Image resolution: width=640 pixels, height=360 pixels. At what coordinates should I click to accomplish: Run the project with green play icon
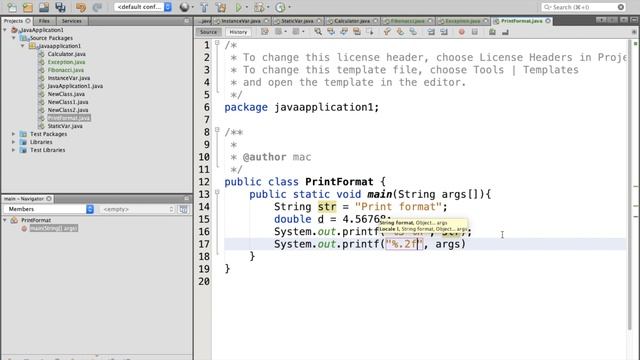[239, 7]
